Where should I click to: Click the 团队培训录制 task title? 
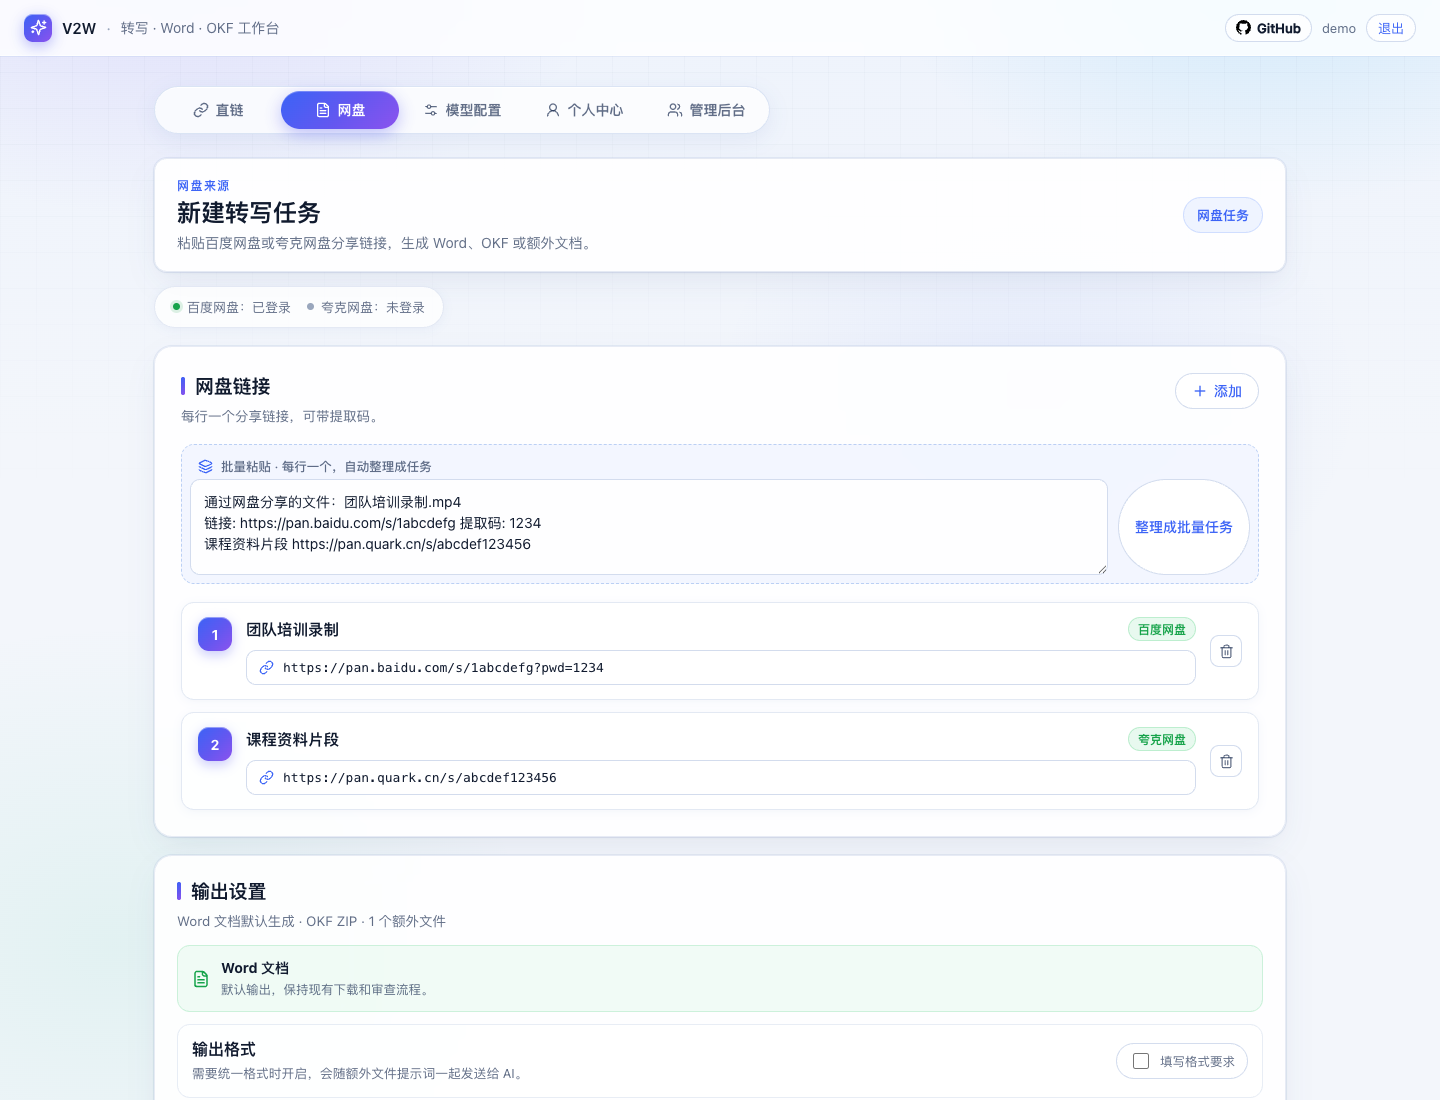click(293, 629)
